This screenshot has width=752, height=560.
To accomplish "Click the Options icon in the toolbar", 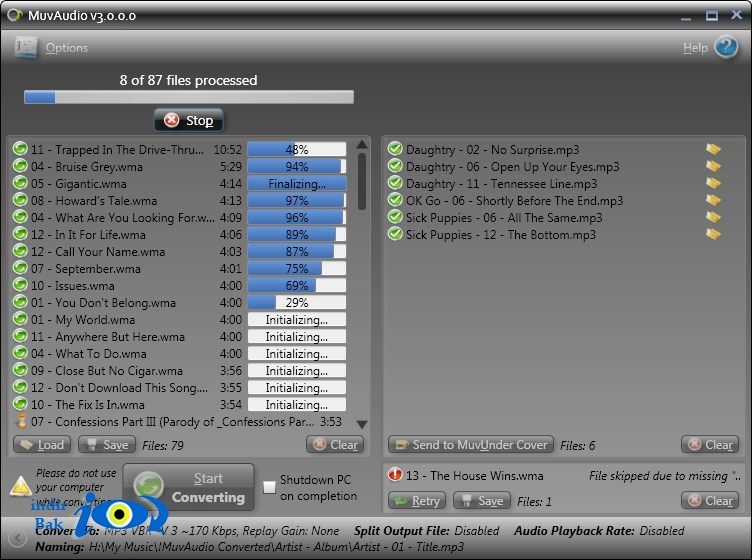I will click(x=25, y=47).
